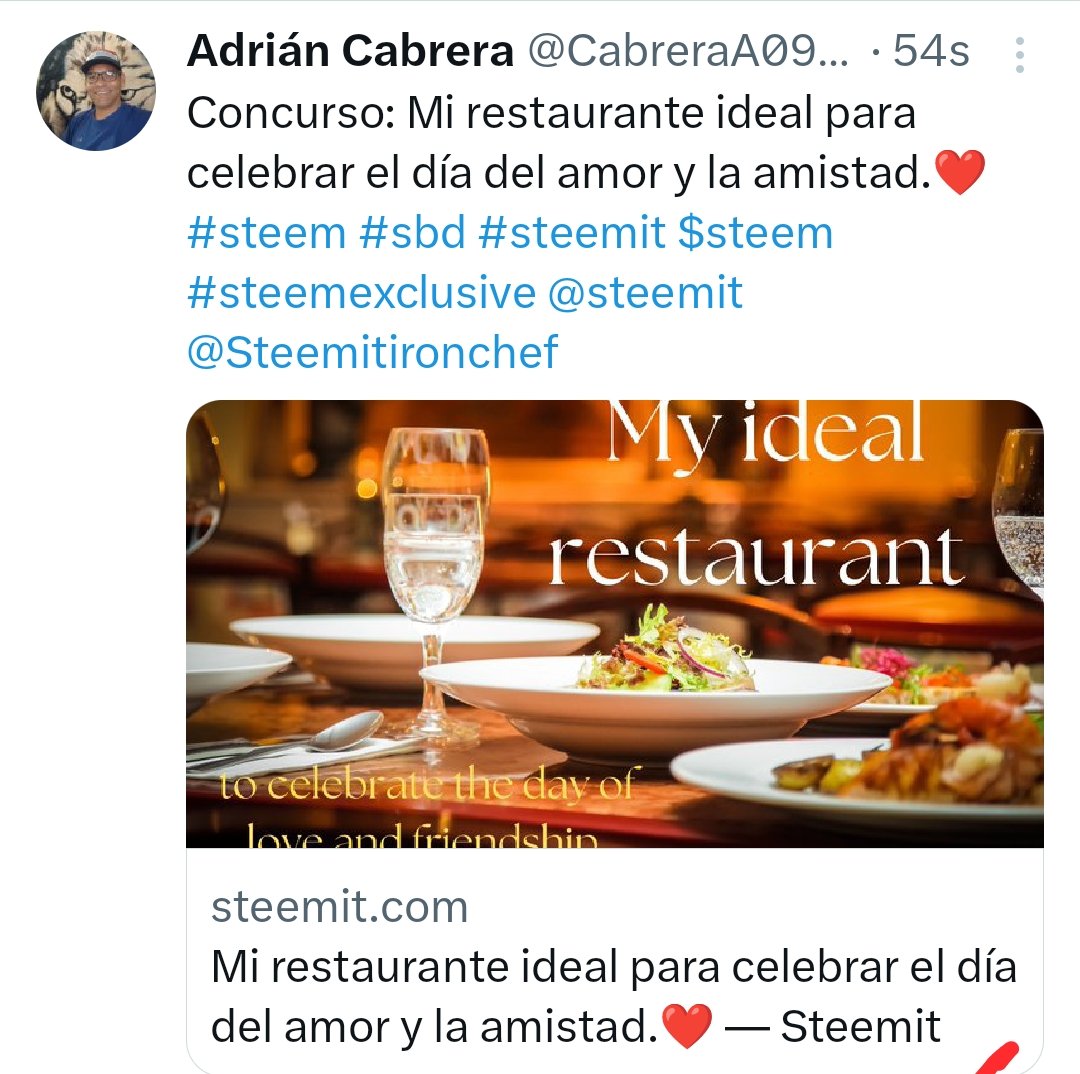Open Adrián Cabrera's profile avatar

point(96,91)
